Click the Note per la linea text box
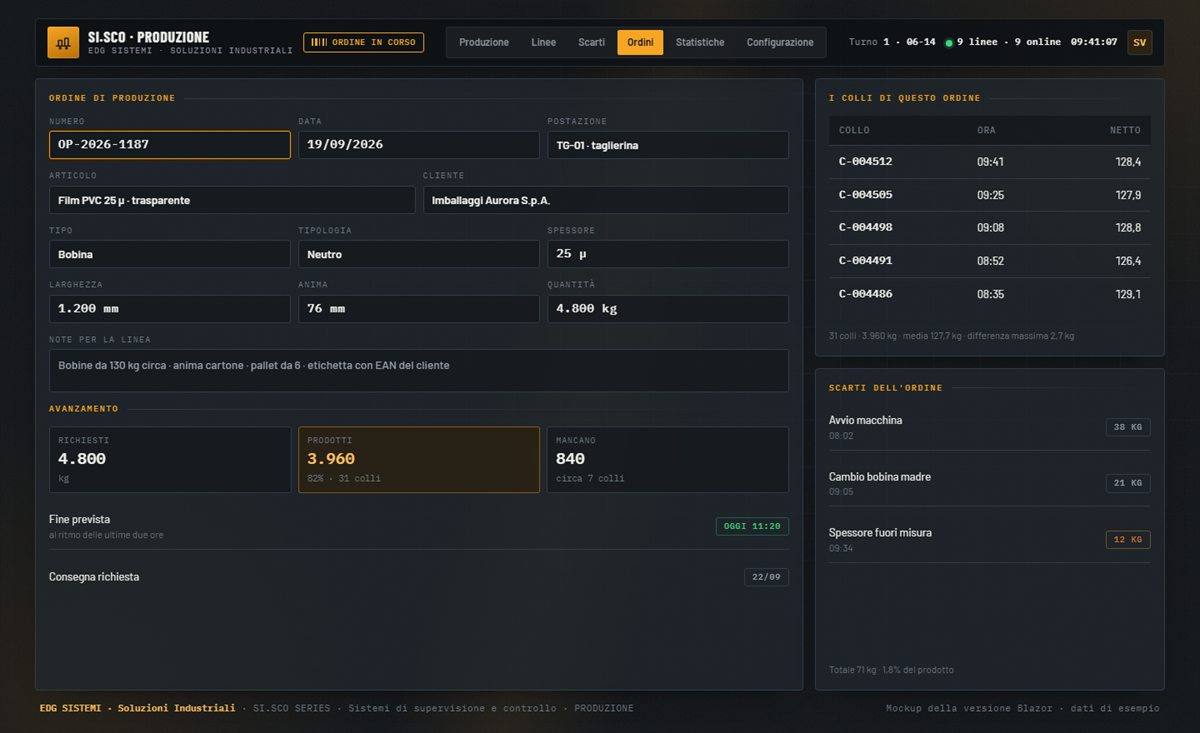The image size is (1200, 733). point(419,370)
